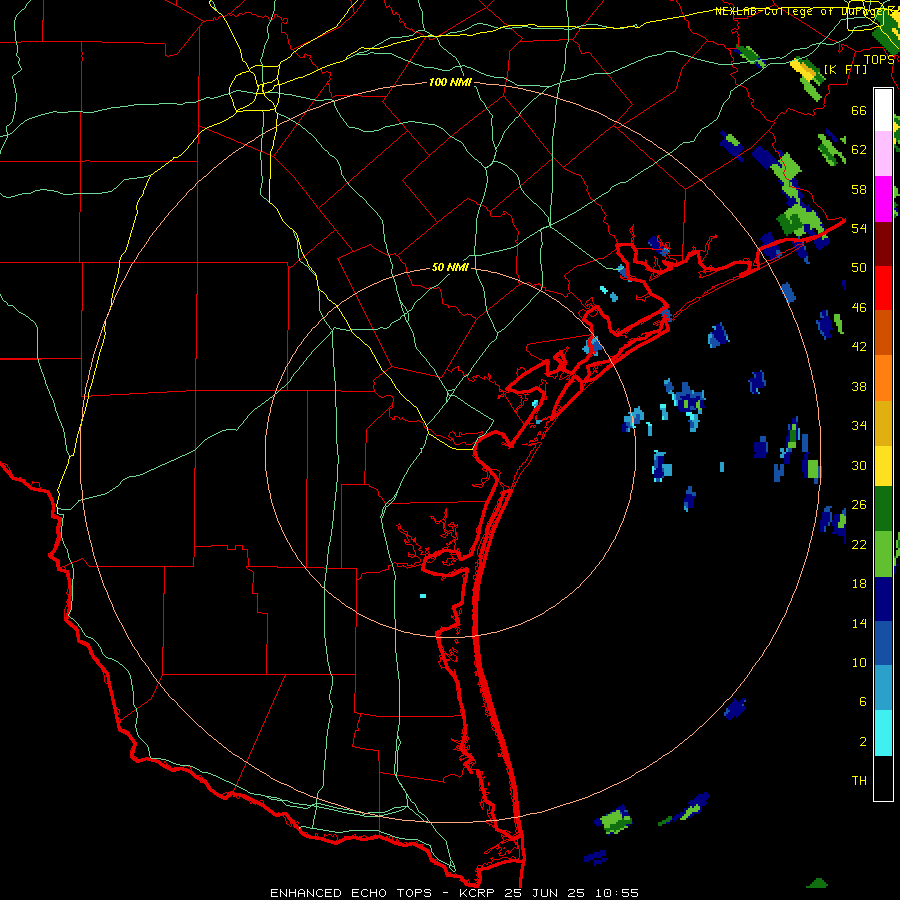
Task: Click legend value "22"
Action: (x=859, y=545)
